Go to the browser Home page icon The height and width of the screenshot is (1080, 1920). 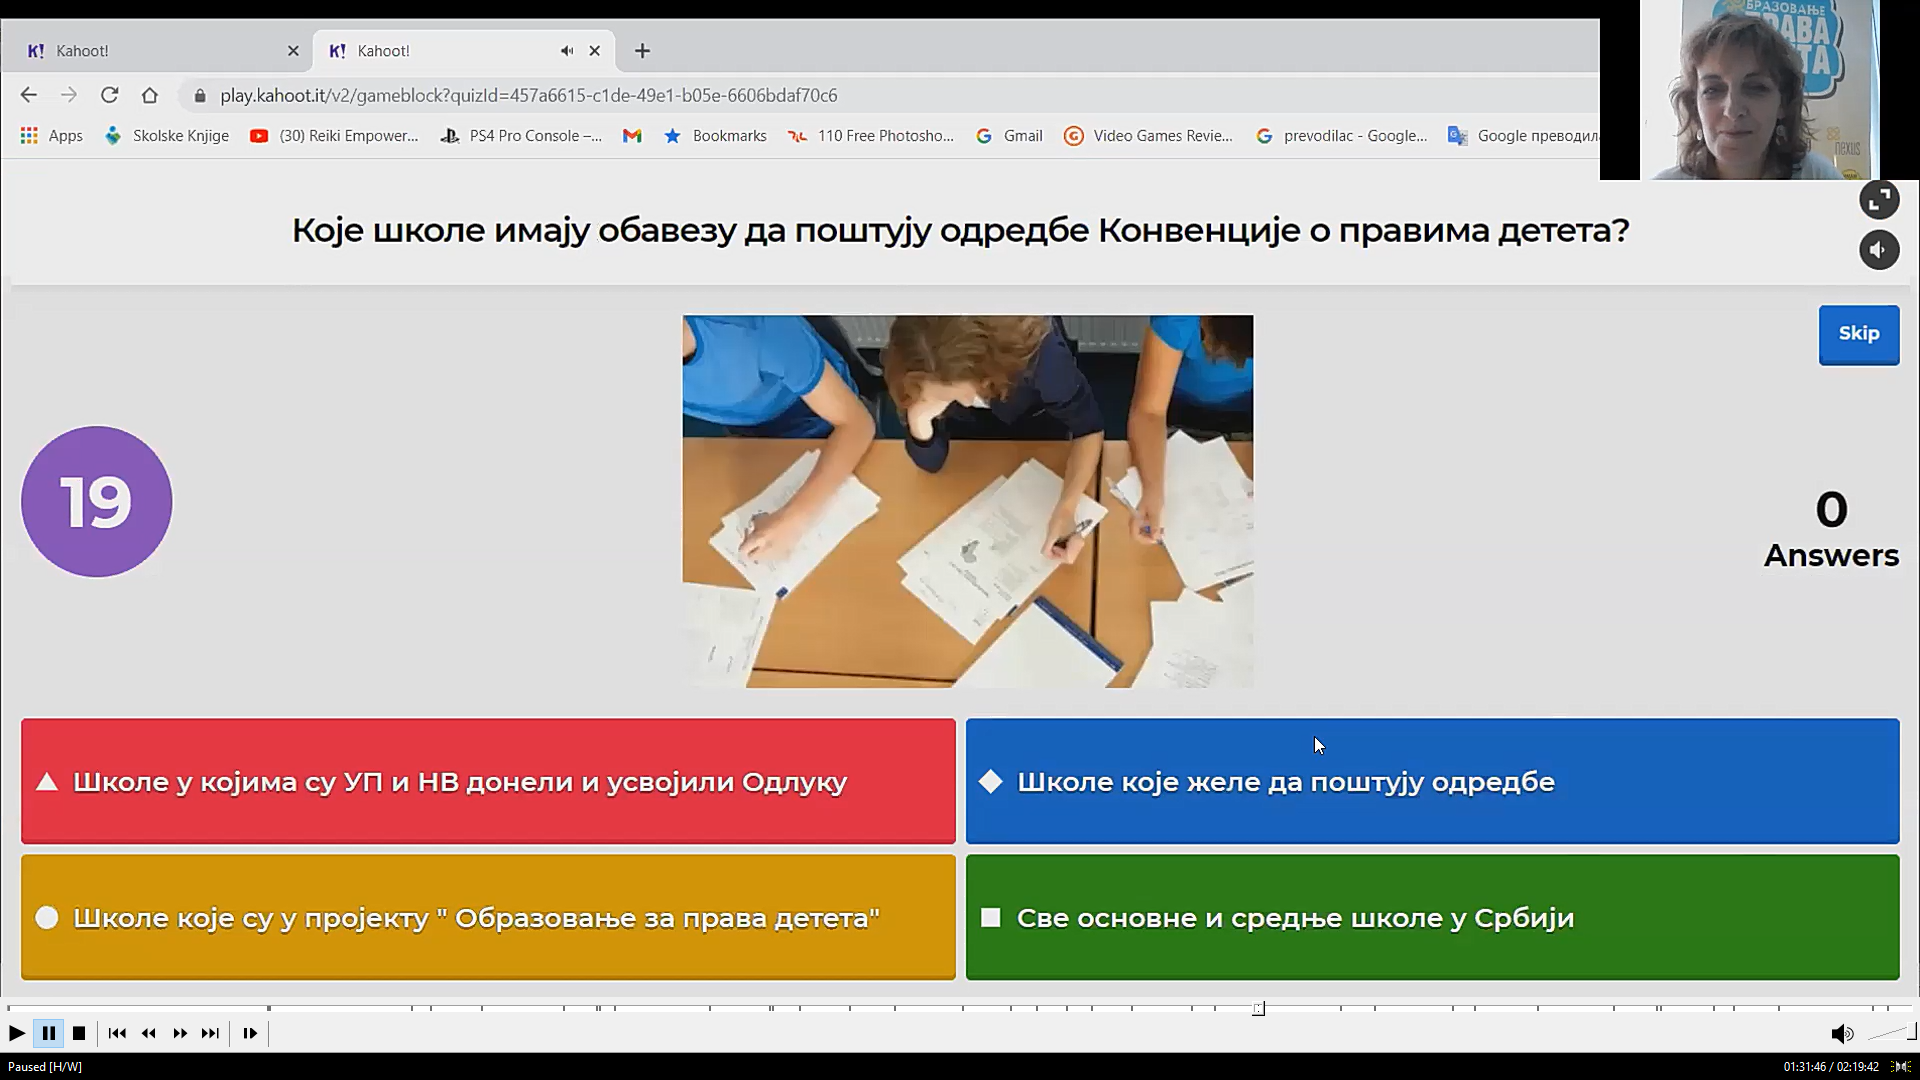click(x=149, y=95)
